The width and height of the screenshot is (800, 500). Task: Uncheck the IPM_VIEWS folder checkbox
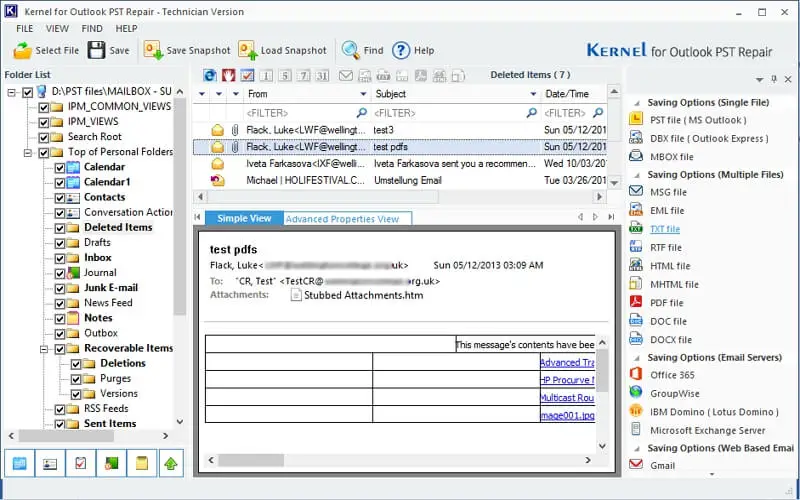coord(44,123)
